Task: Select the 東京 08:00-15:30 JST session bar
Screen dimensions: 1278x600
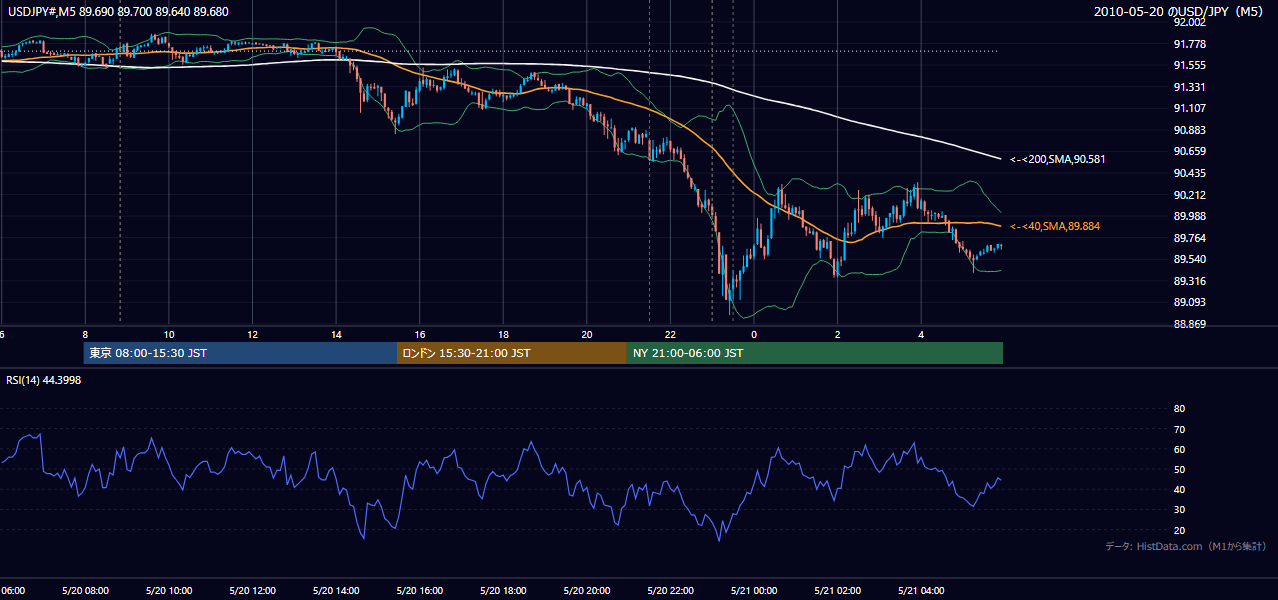Action: click(240, 353)
